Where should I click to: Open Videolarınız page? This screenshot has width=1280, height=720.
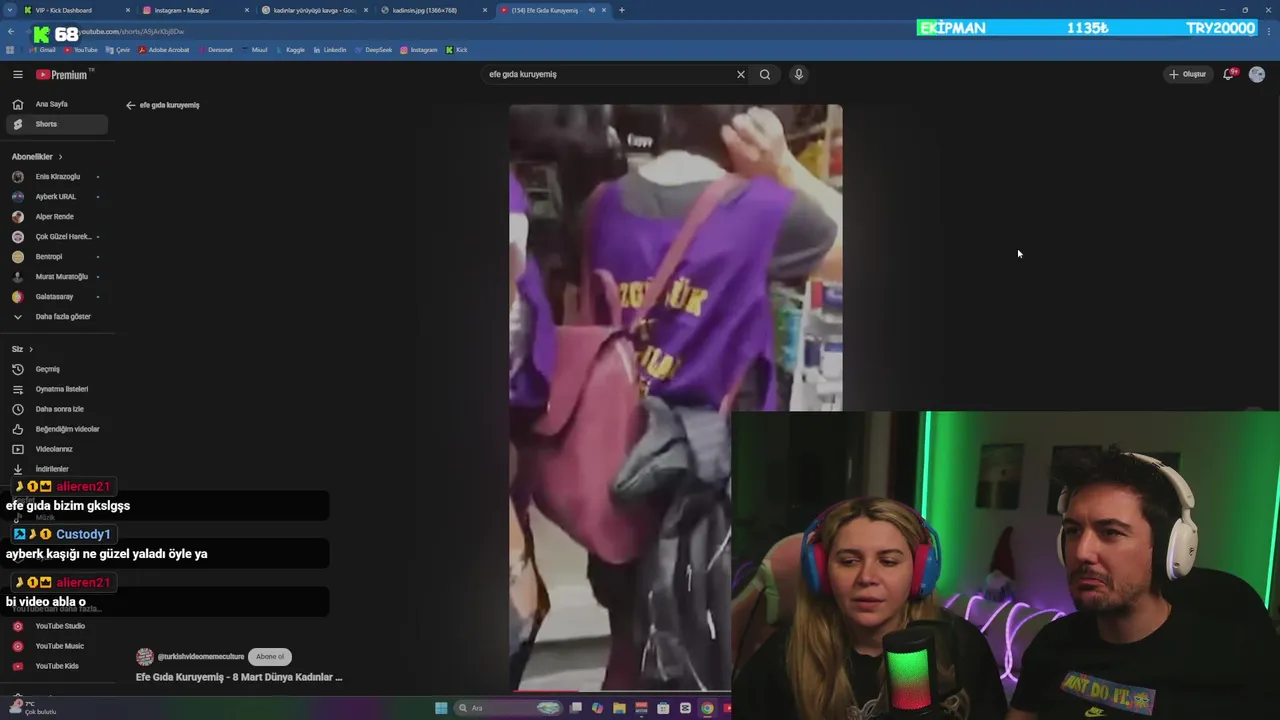(56, 449)
